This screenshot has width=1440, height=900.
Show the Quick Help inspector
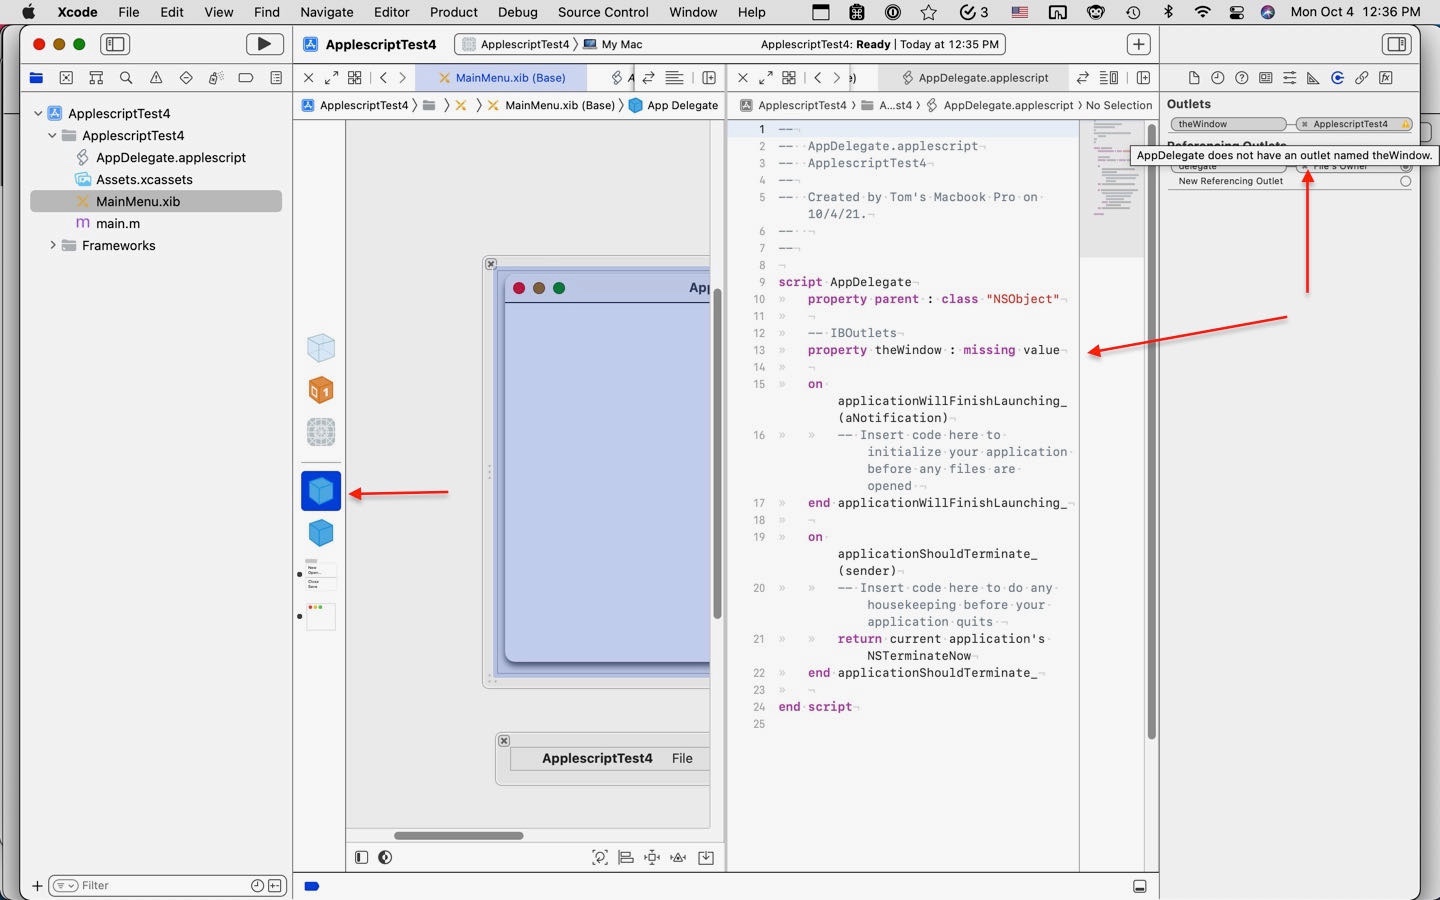pos(1241,78)
